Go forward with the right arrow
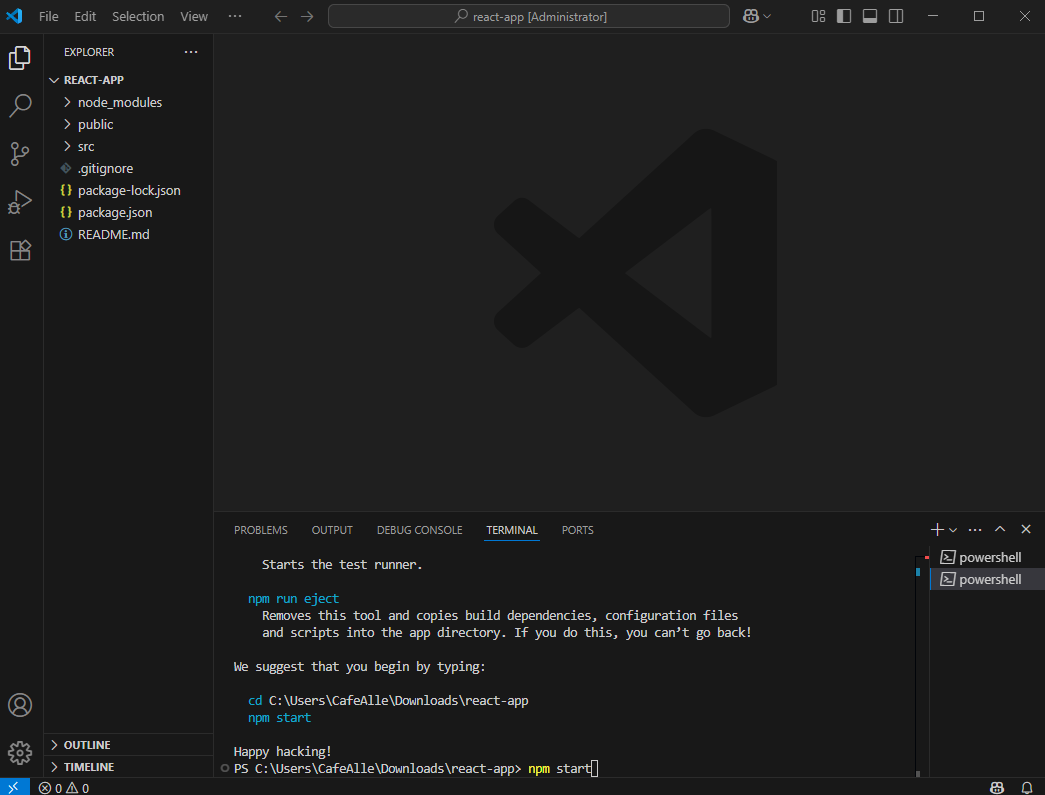Screen dimensions: 1045x795 (307, 17)
